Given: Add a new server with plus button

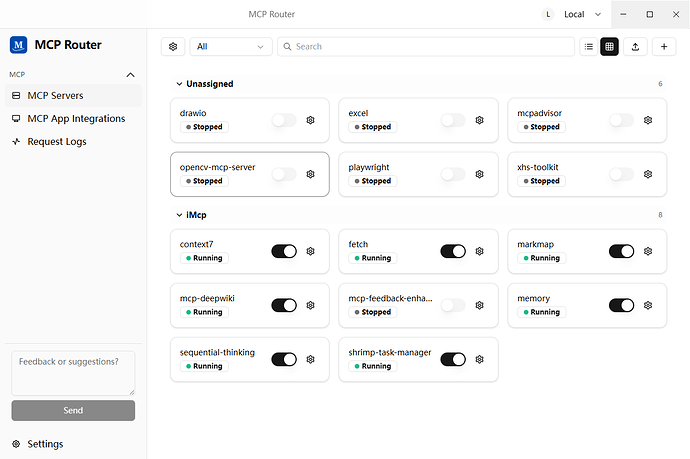Looking at the screenshot, I should point(664,47).
